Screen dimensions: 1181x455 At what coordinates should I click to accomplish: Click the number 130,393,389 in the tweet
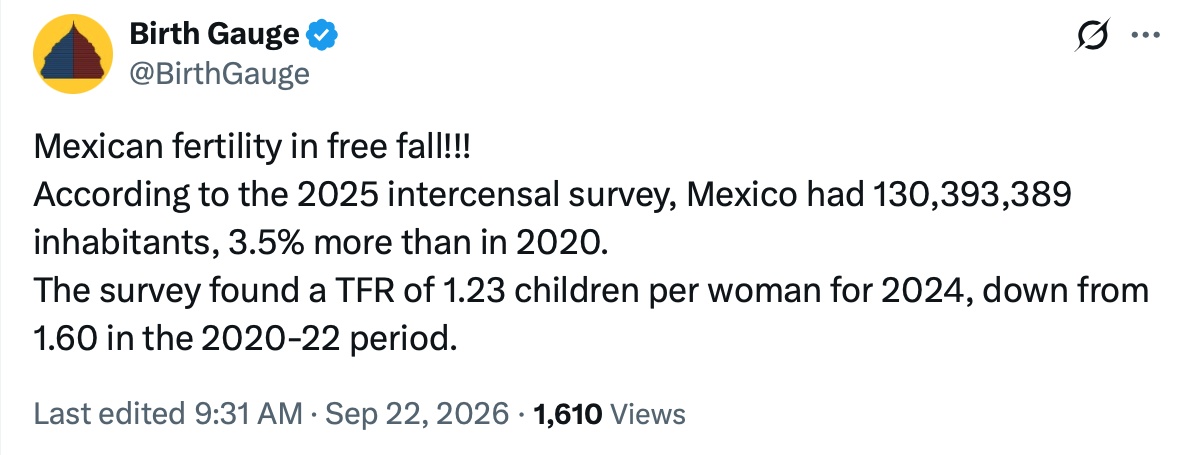point(971,196)
